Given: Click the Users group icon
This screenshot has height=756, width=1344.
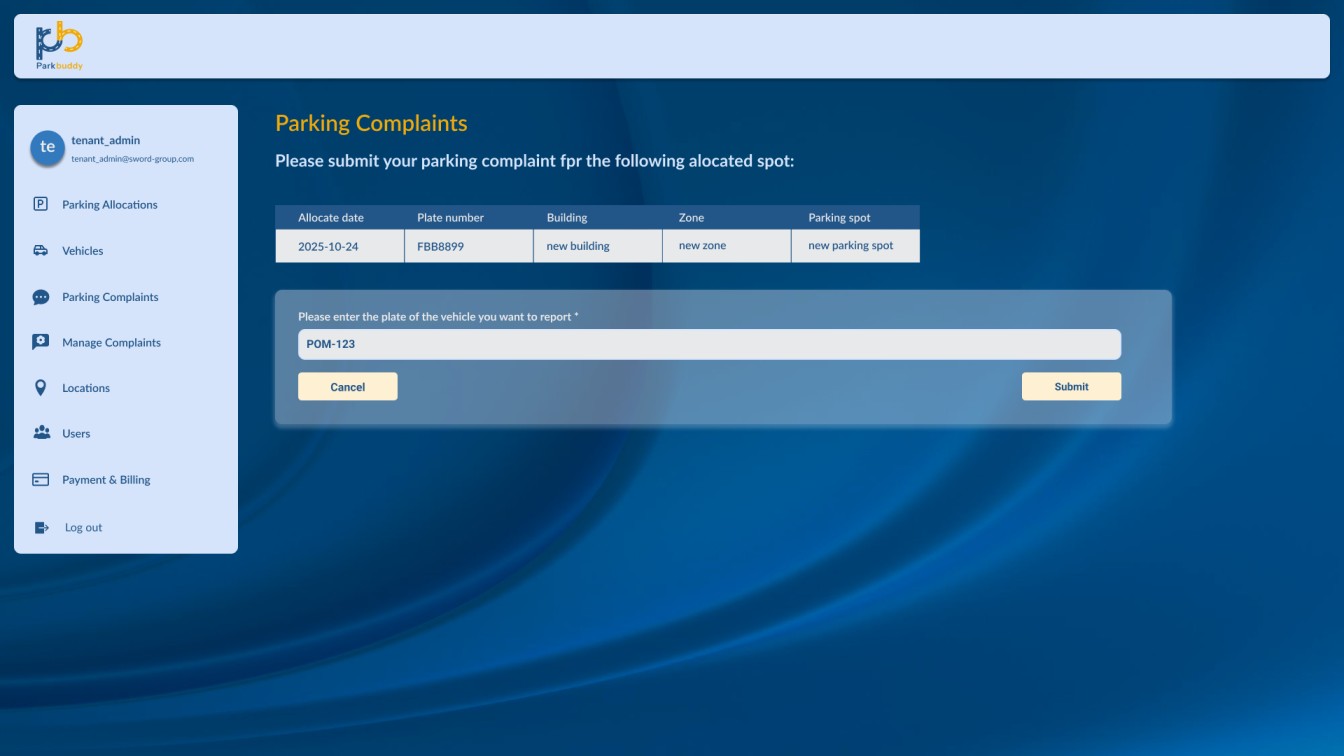Looking at the screenshot, I should tap(40, 433).
